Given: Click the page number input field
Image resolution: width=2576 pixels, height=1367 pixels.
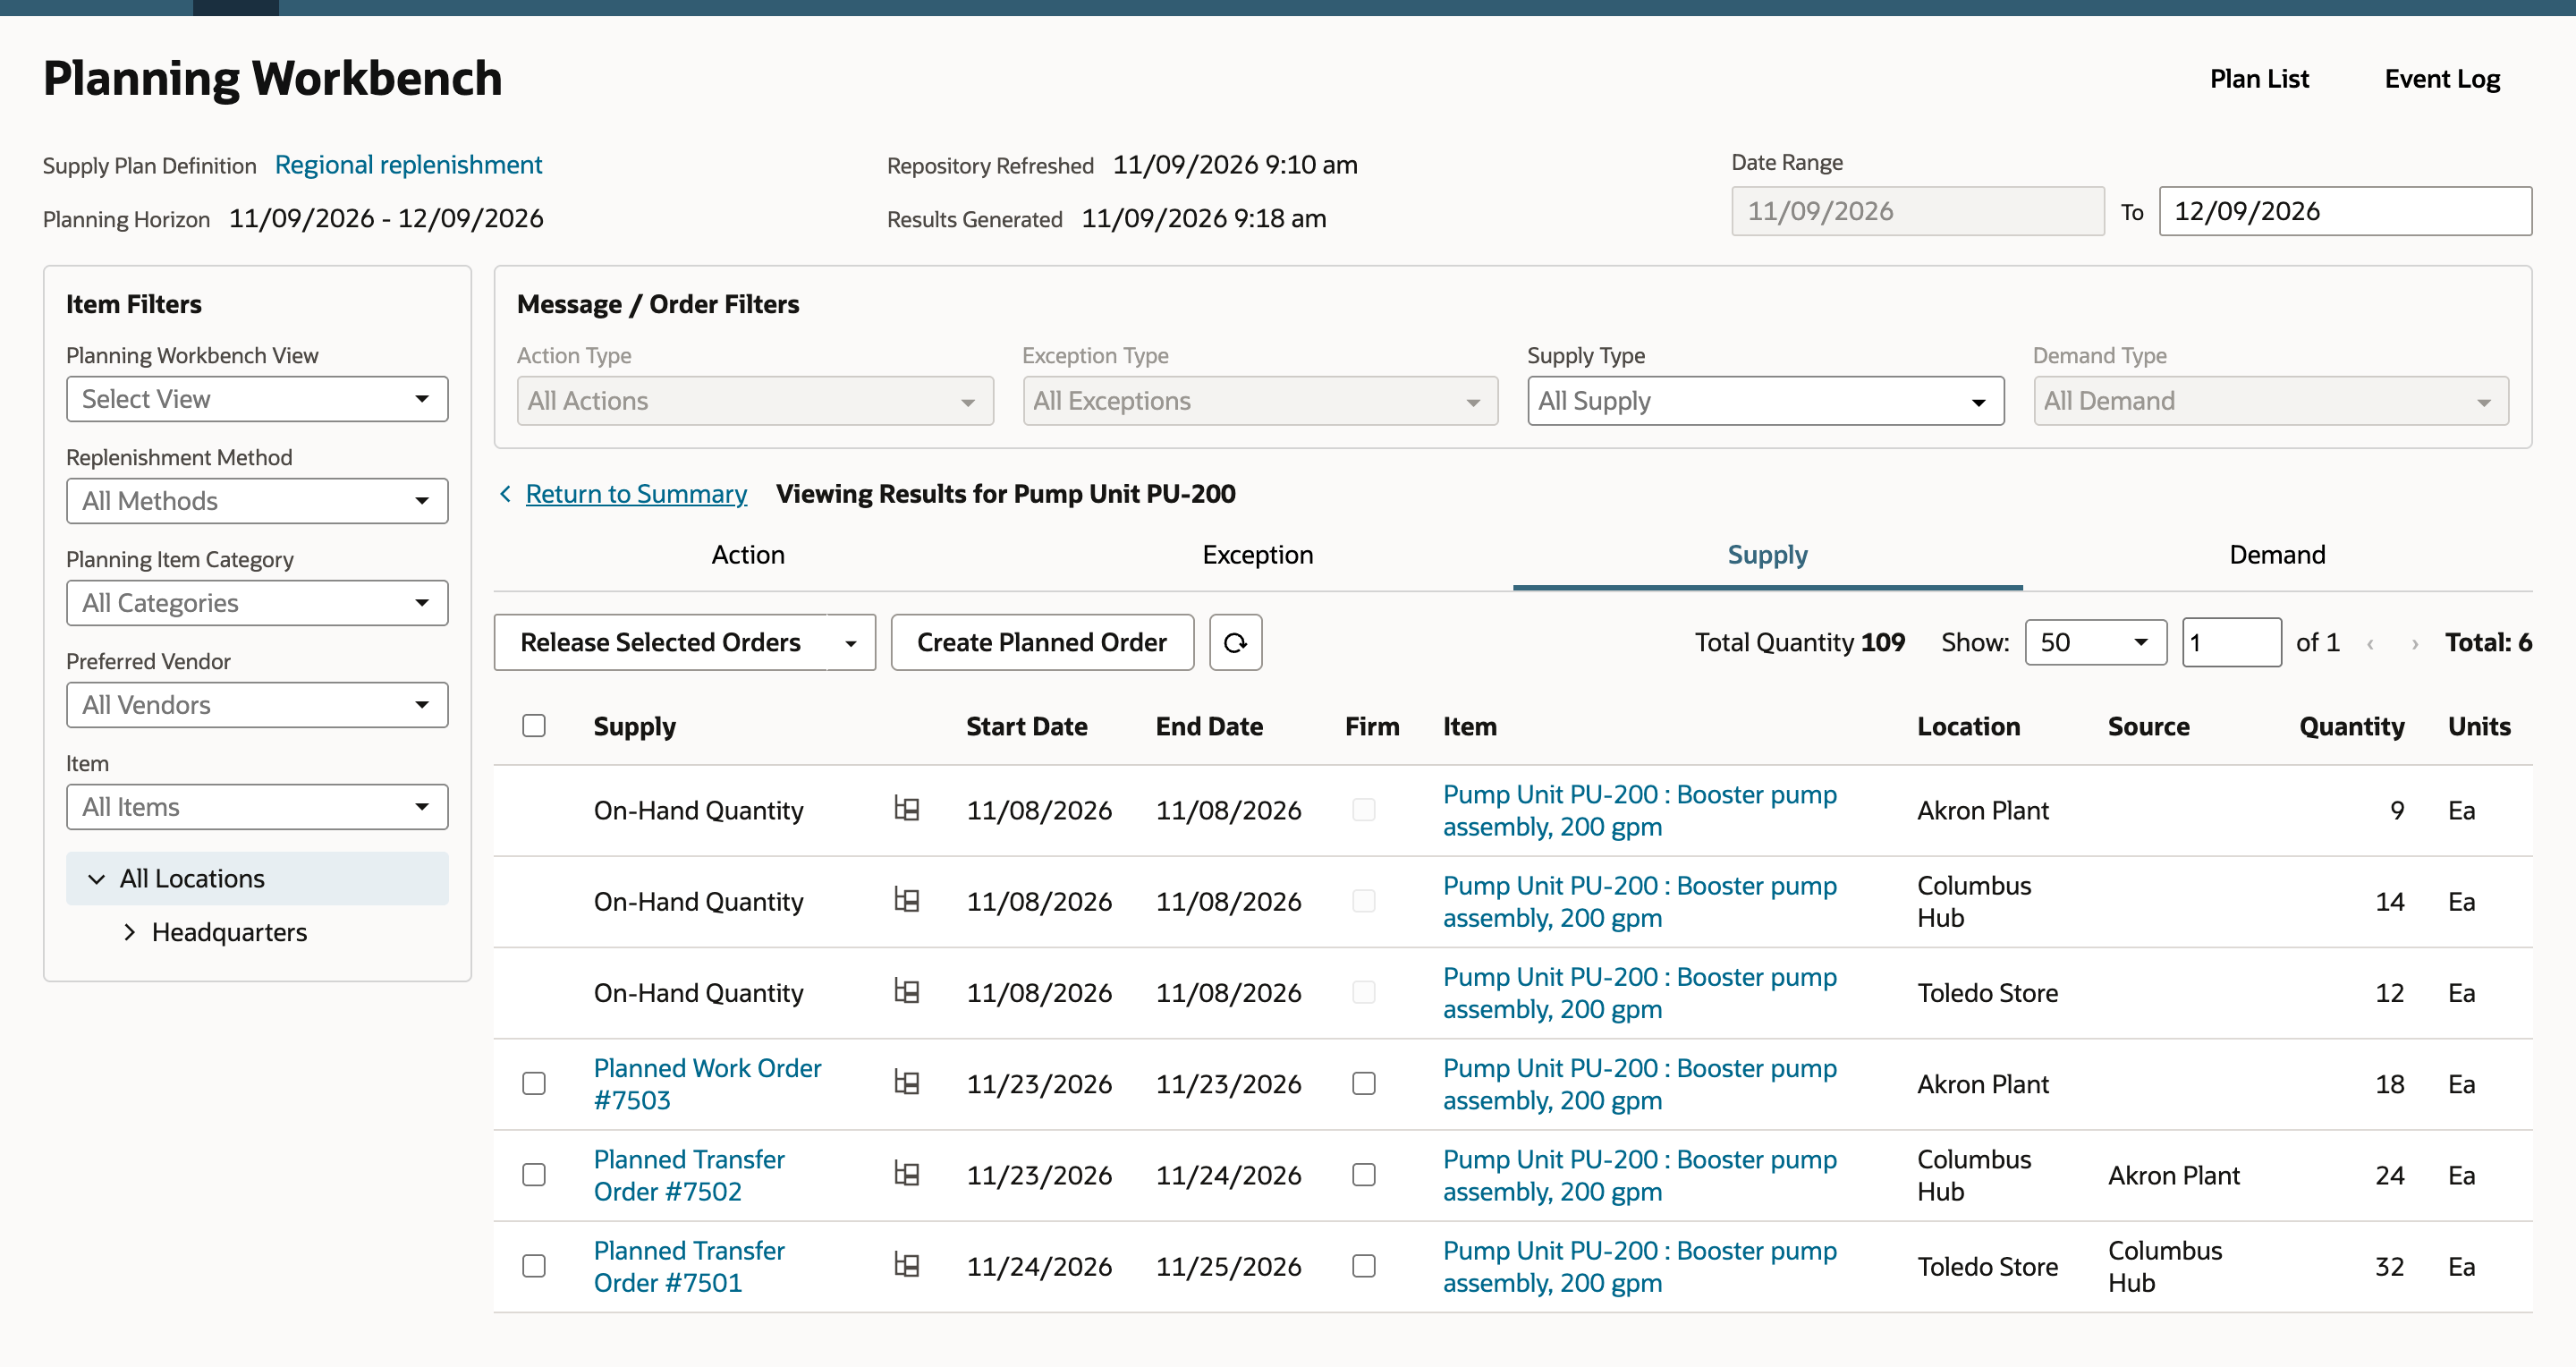Looking at the screenshot, I should click(x=2231, y=642).
